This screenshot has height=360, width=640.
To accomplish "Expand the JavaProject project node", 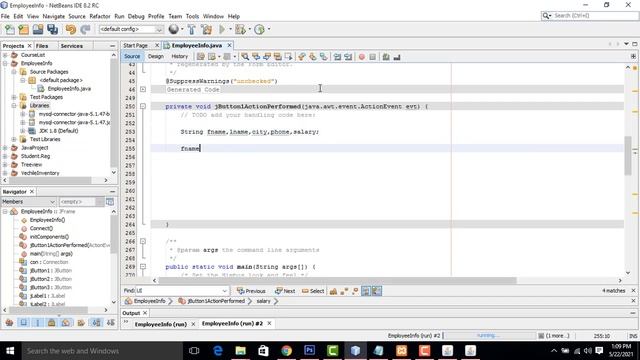I will tap(5, 148).
